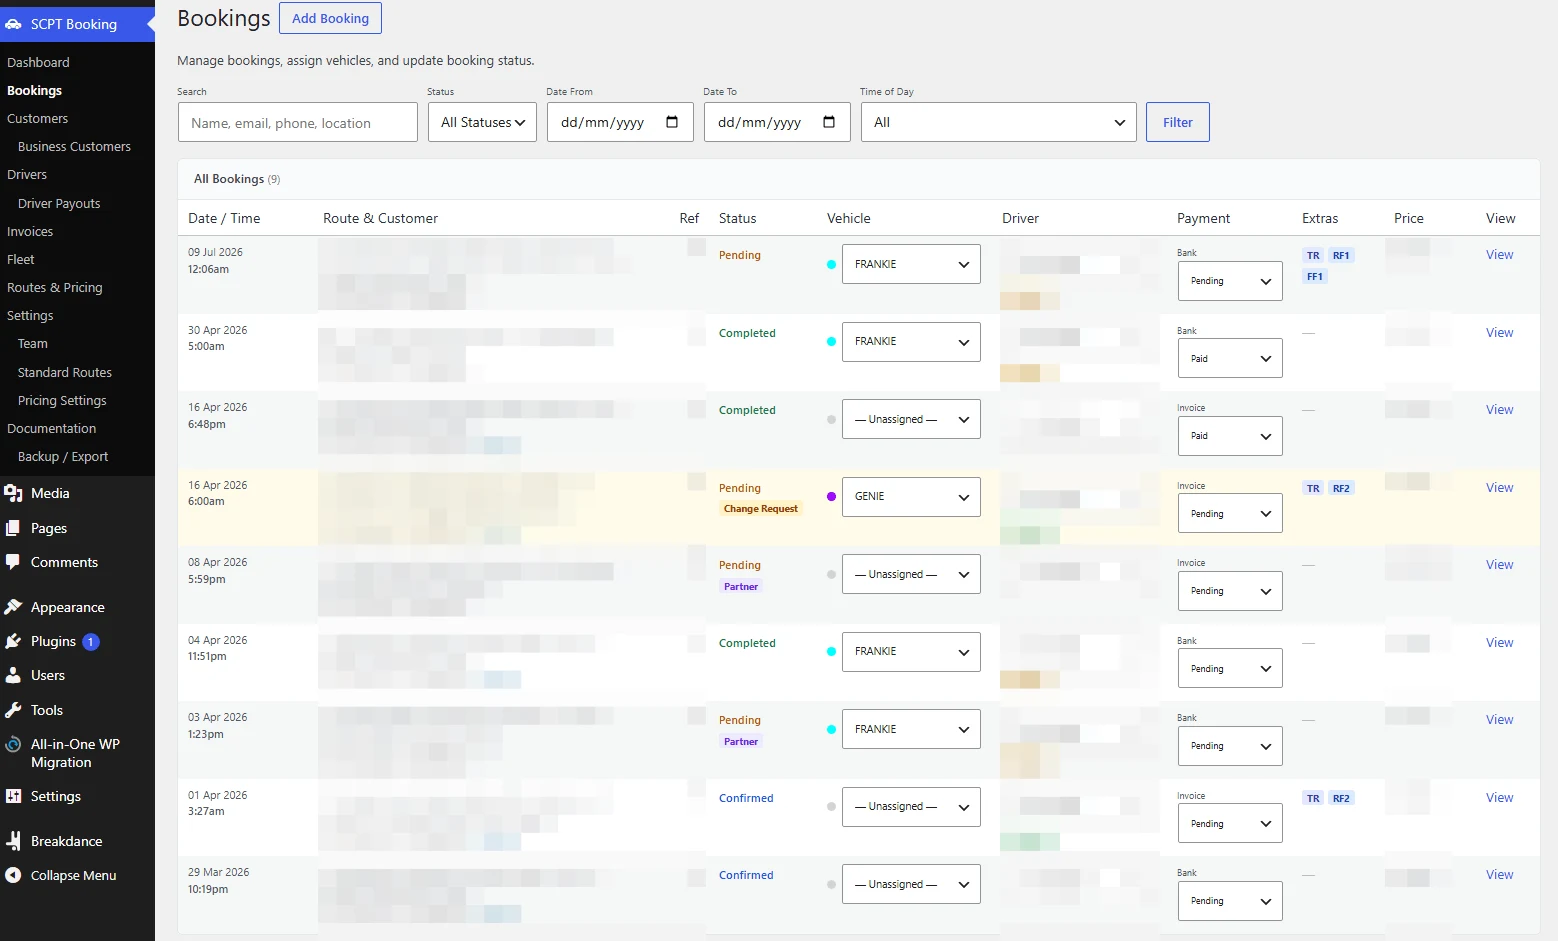This screenshot has width=1558, height=941.
Task: Go to Customers in the sidebar
Action: 38,118
